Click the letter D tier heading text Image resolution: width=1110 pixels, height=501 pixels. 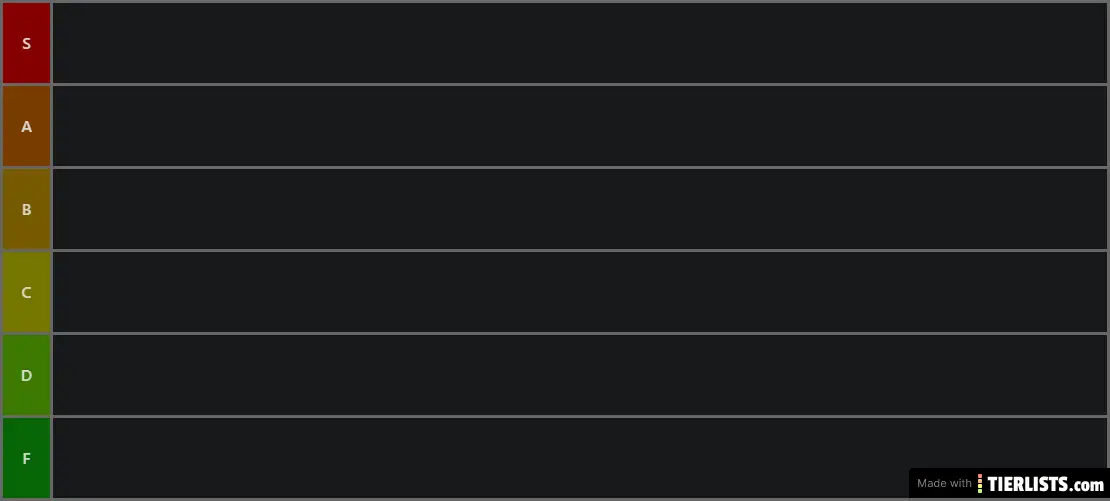coord(26,376)
